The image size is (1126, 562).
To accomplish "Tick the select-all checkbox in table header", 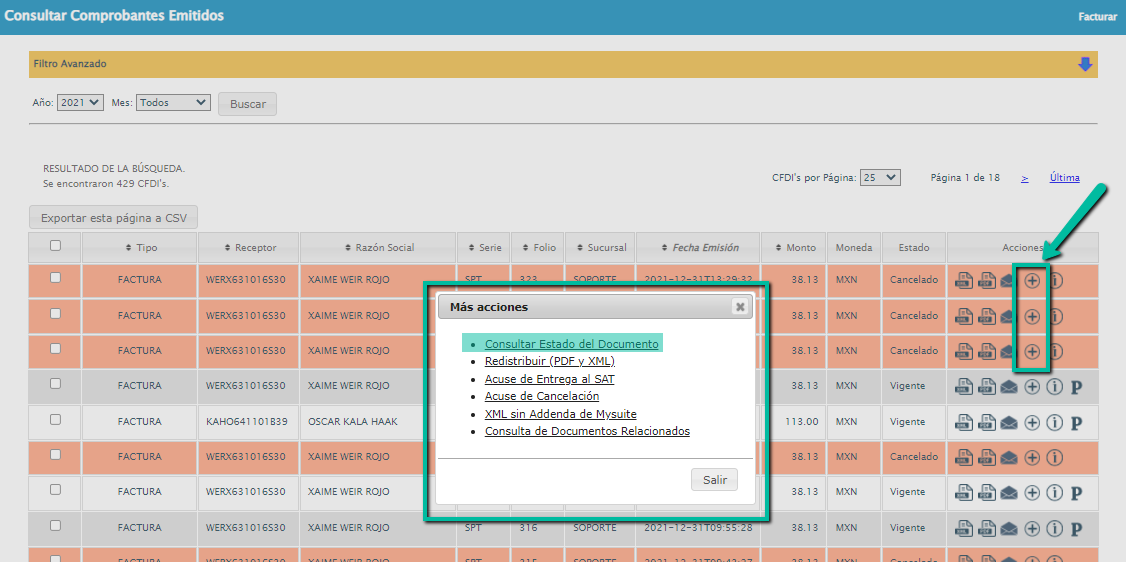I will (55, 246).
